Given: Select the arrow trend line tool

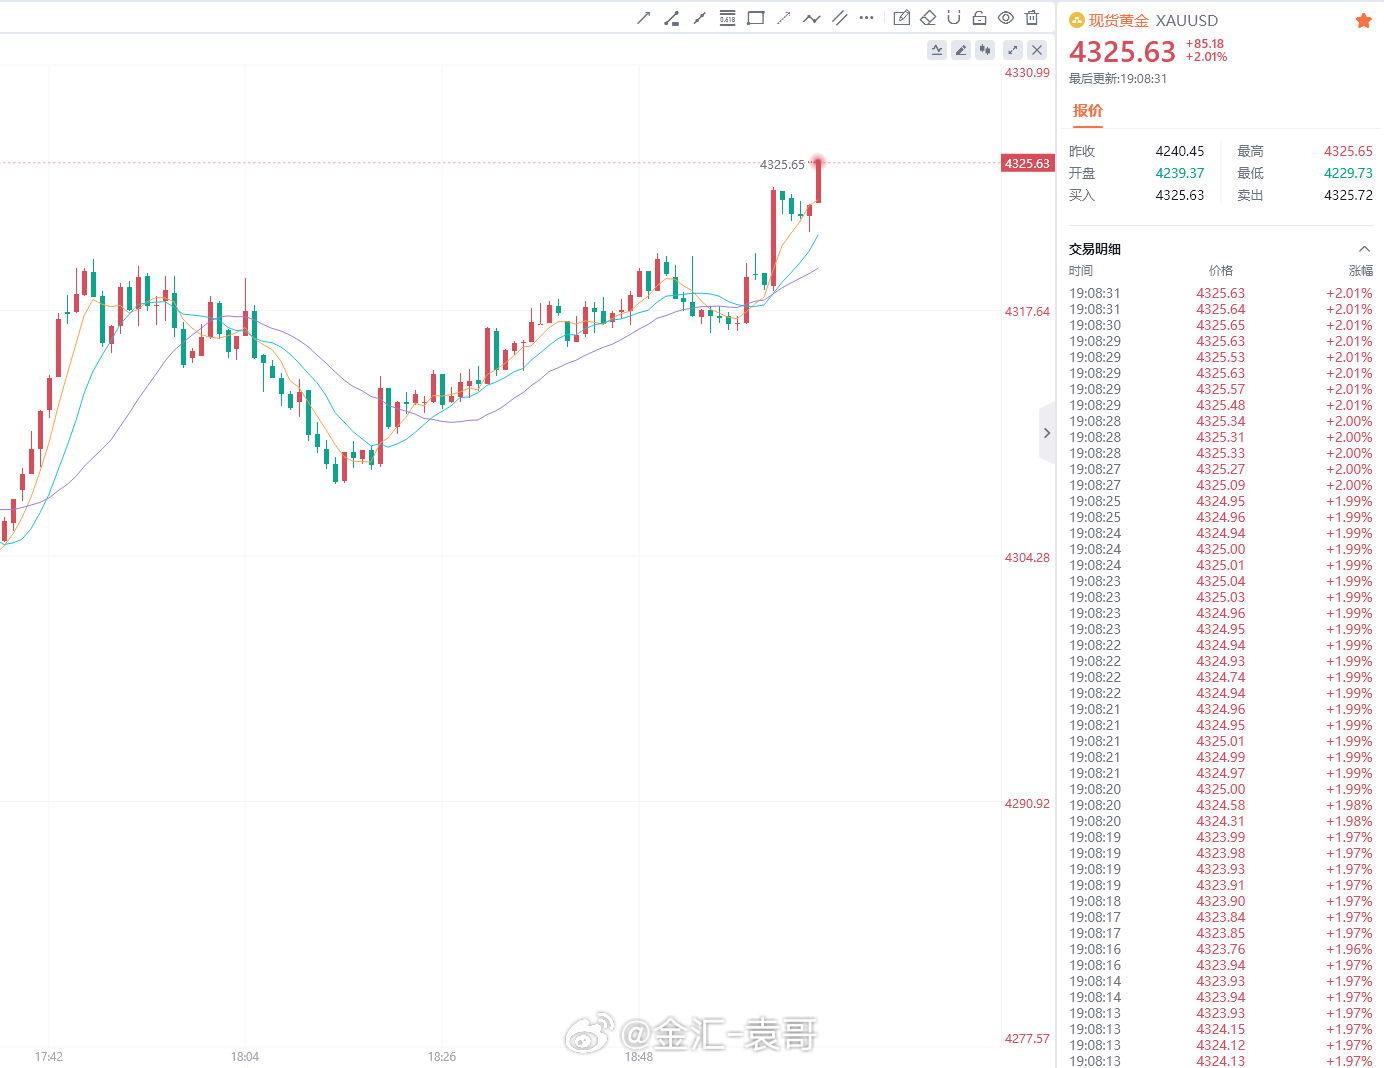Looking at the screenshot, I should (643, 18).
